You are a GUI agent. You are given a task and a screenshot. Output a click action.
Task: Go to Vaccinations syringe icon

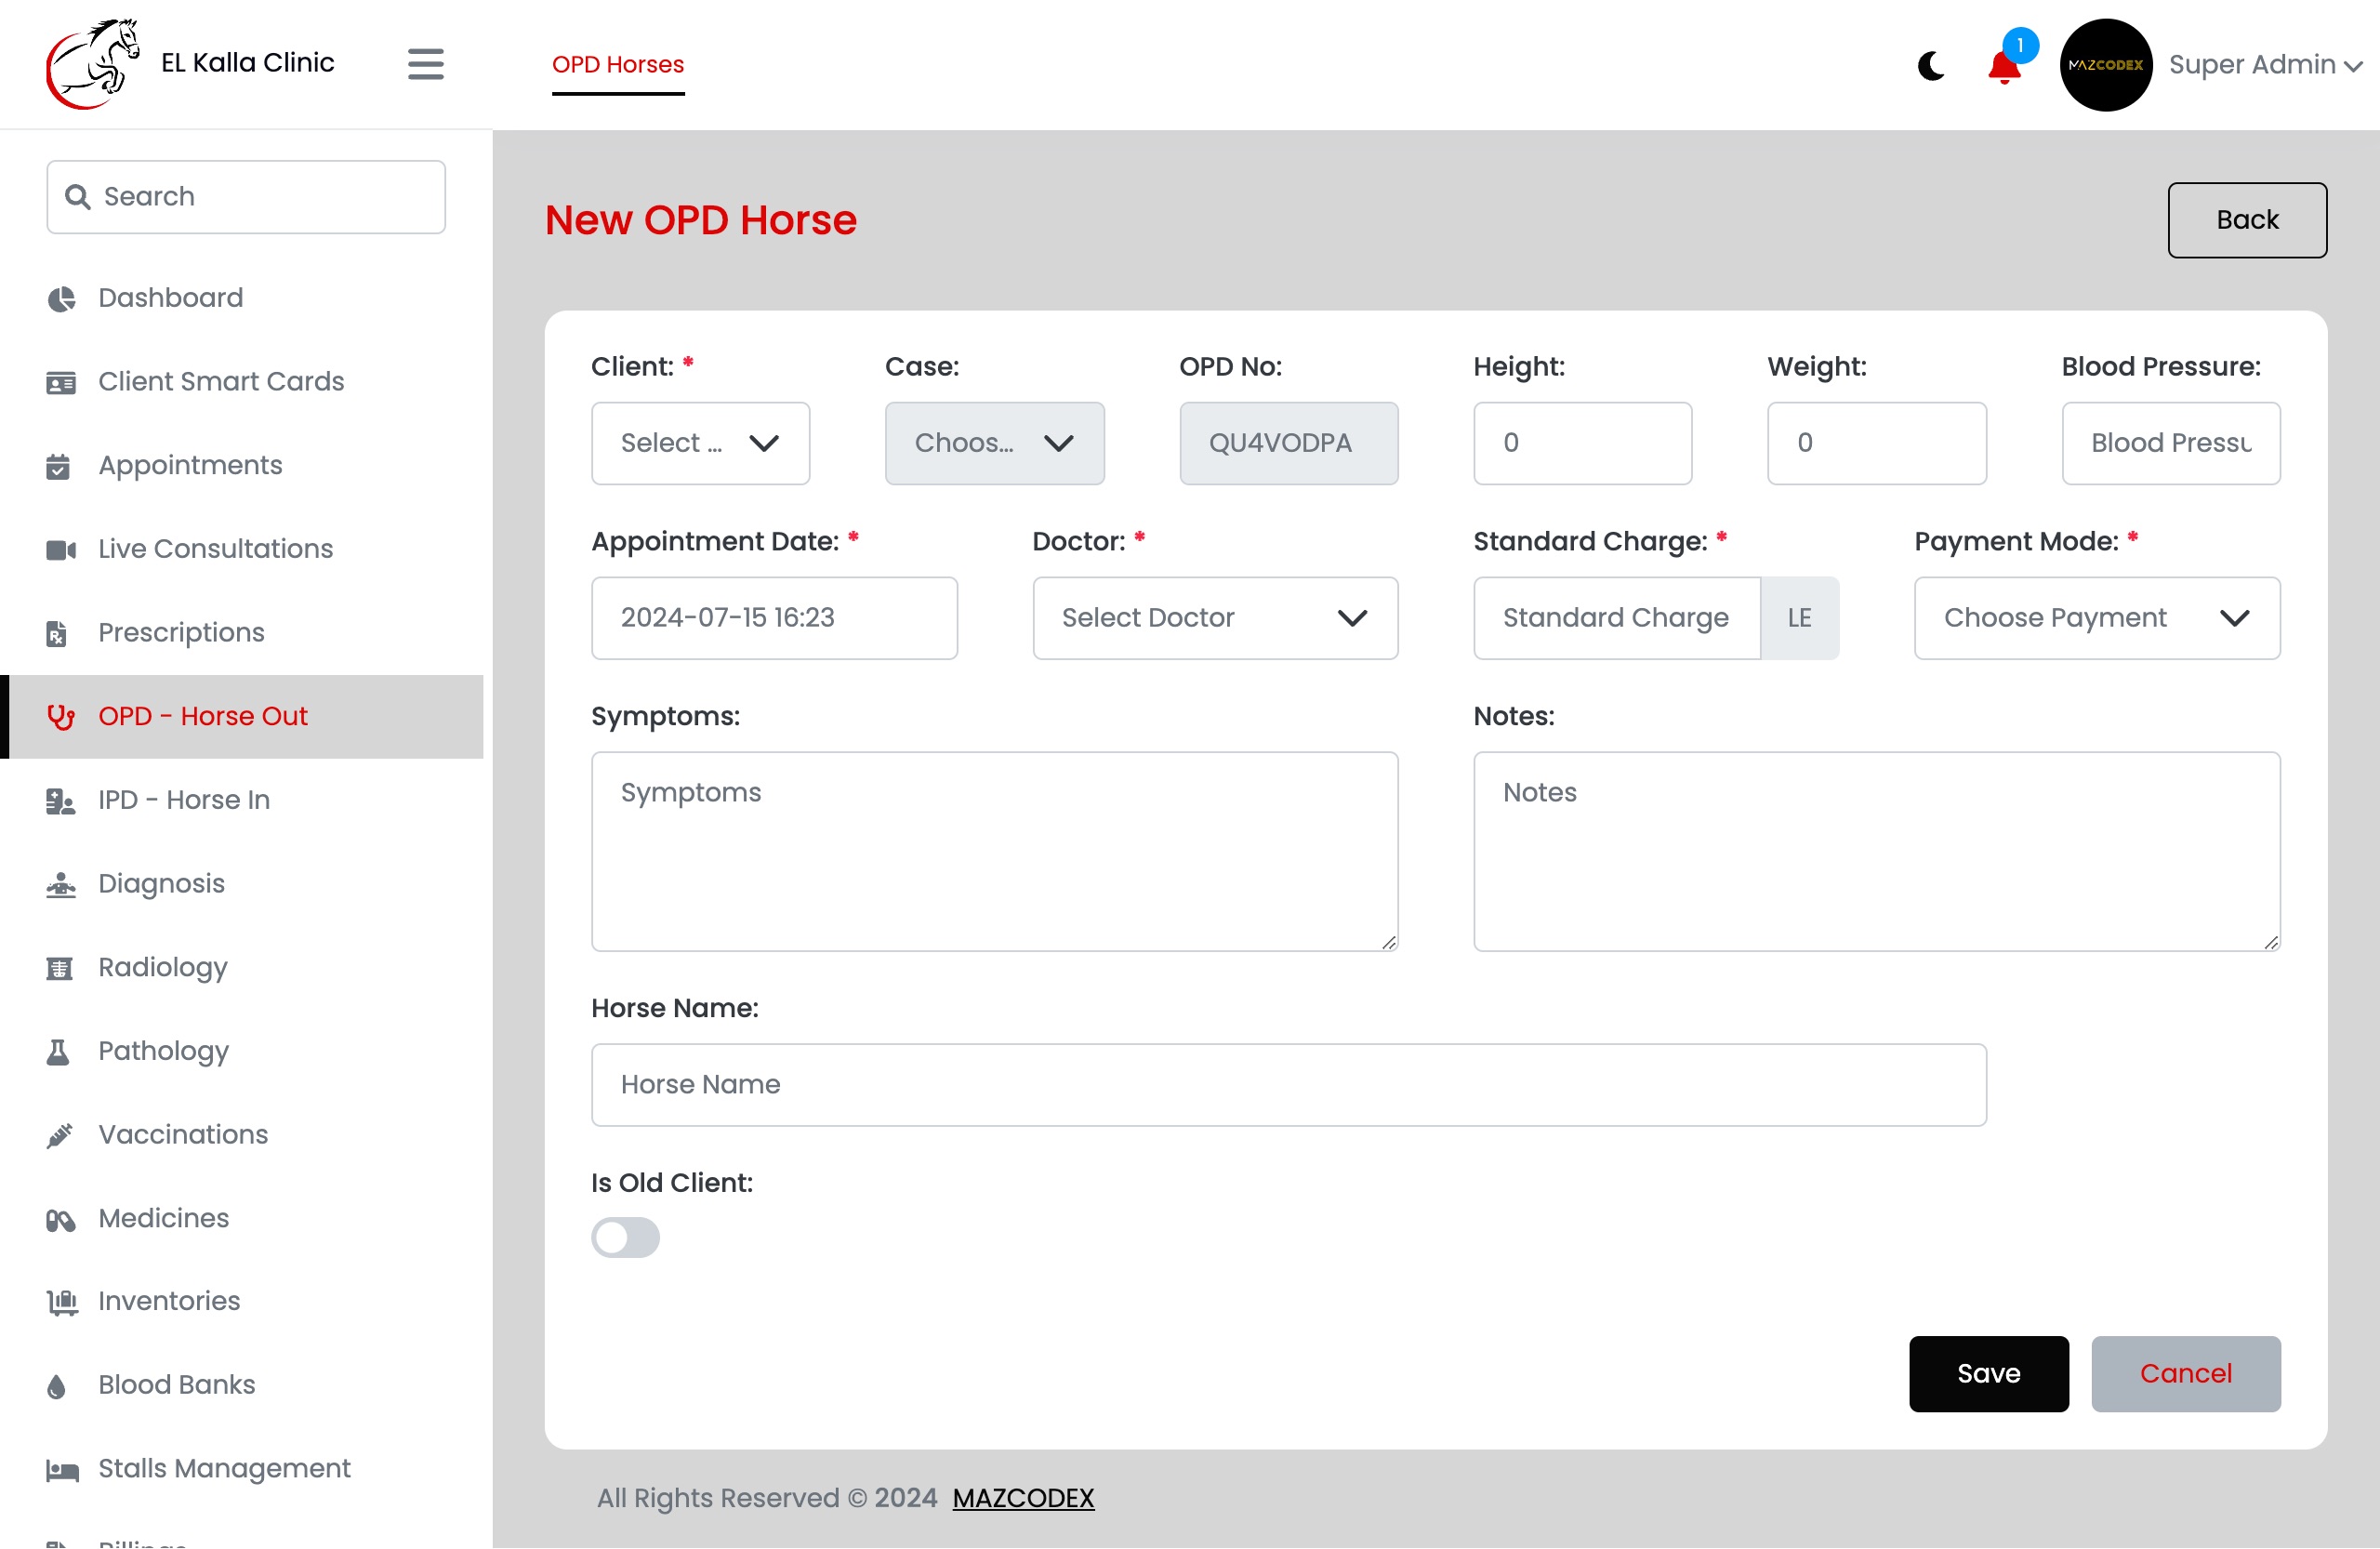point(59,1135)
